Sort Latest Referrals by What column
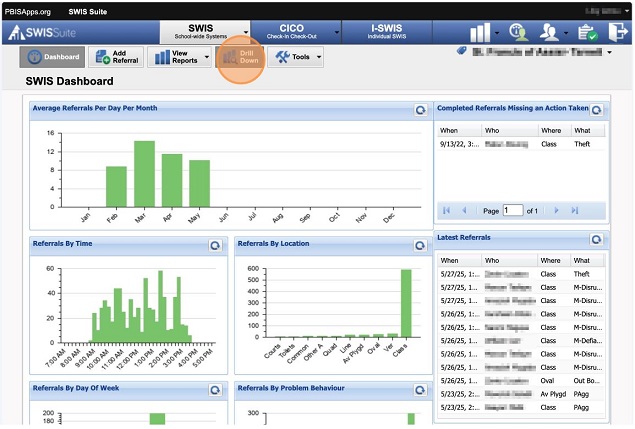Viewport: 635px width, 429px height. tap(587, 260)
